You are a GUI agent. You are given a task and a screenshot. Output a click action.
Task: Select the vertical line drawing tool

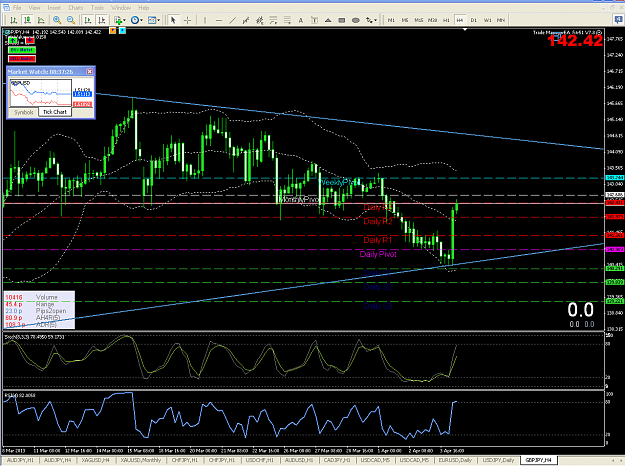(205, 20)
